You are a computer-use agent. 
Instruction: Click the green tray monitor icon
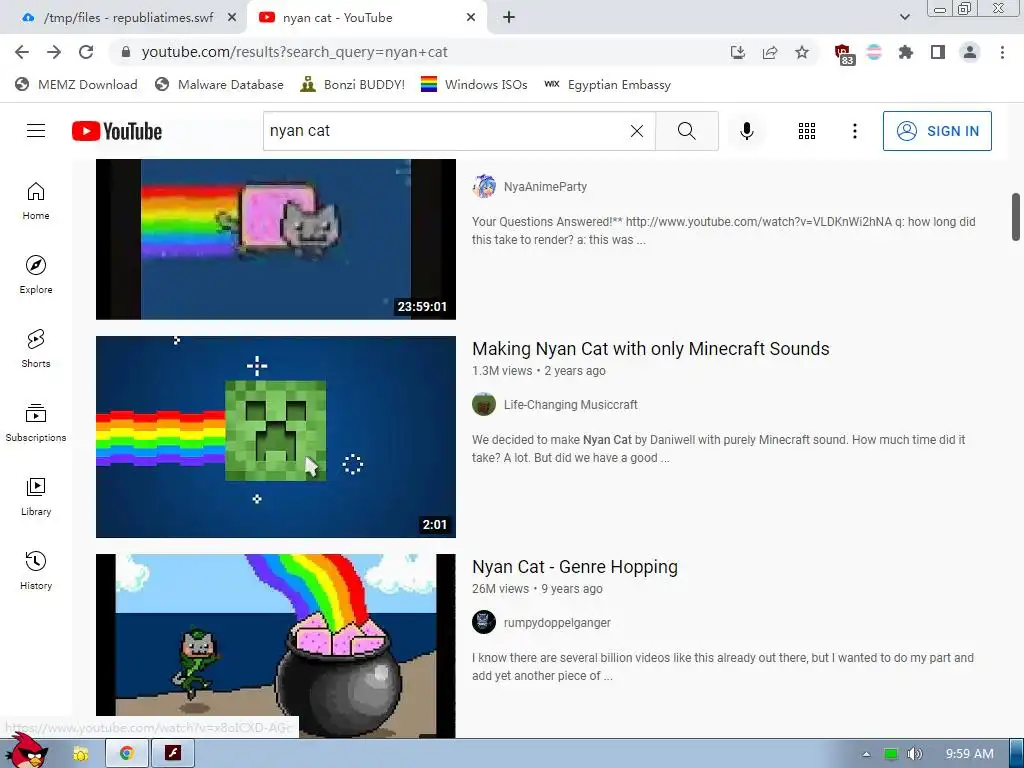pos(891,754)
